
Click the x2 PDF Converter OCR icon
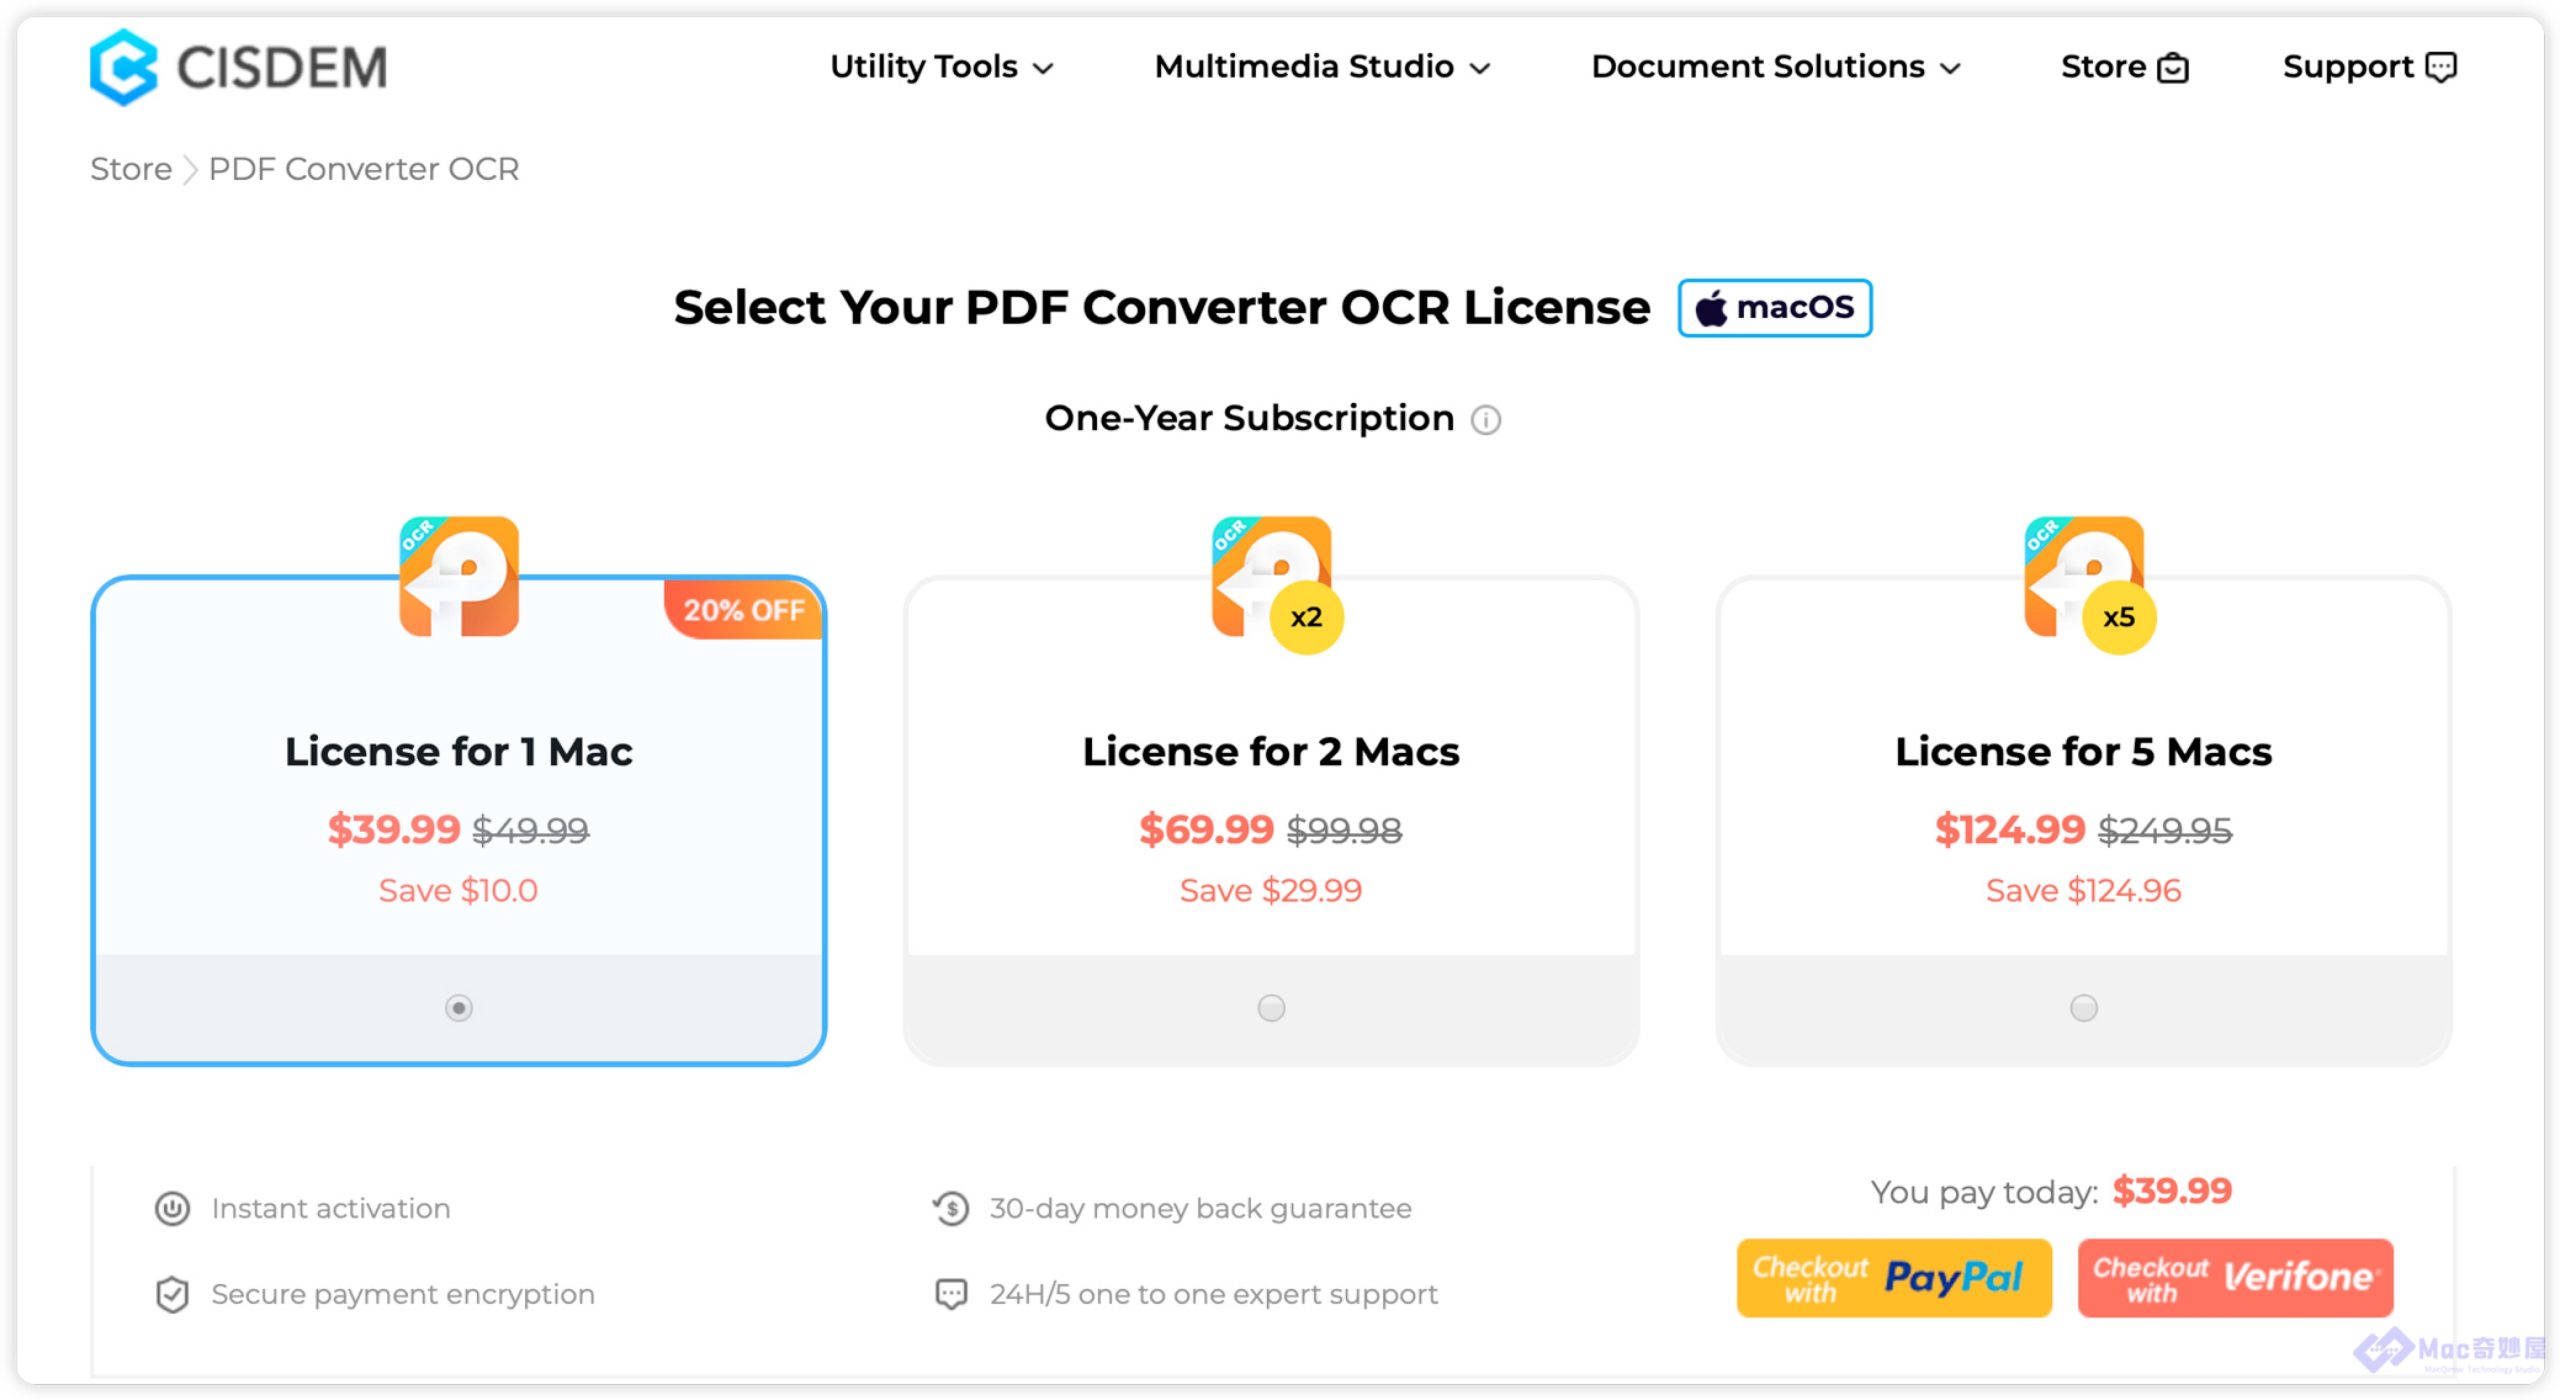[x=1270, y=576]
